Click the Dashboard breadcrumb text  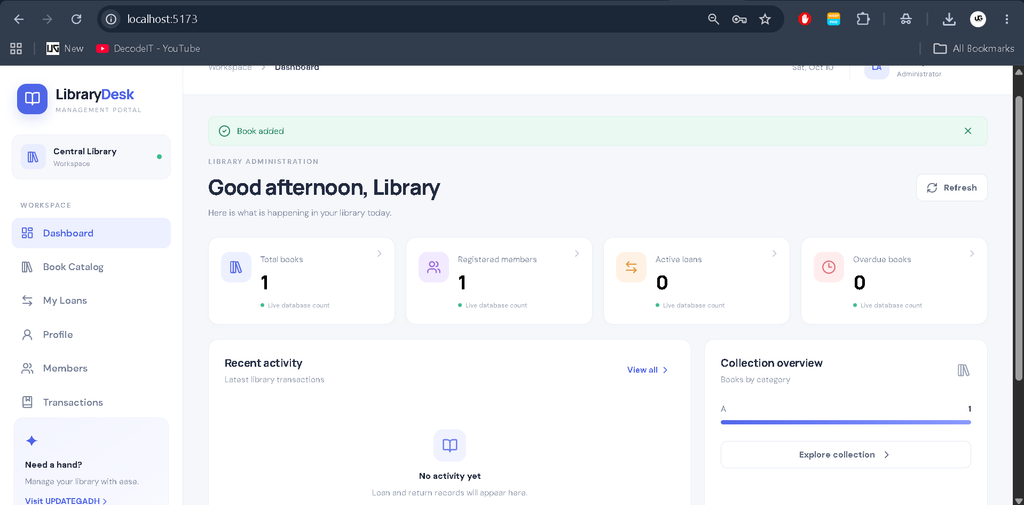coord(296,67)
